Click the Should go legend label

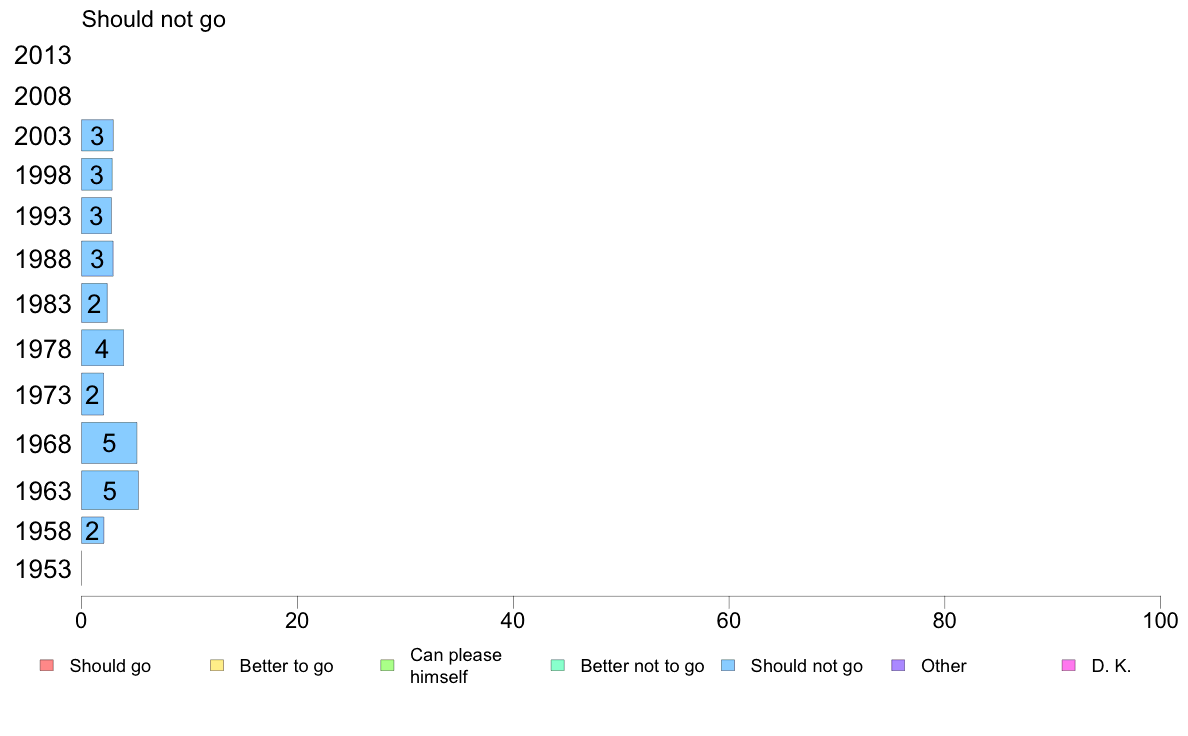(110, 666)
